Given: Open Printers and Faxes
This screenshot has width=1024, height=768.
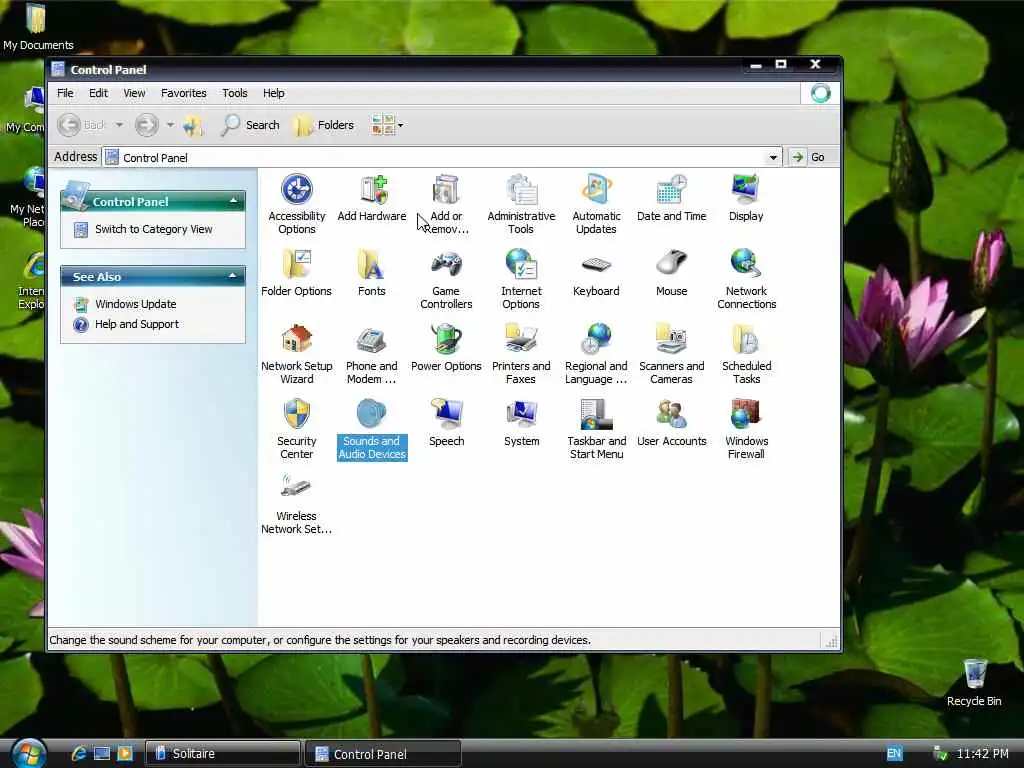Looking at the screenshot, I should 521,354.
